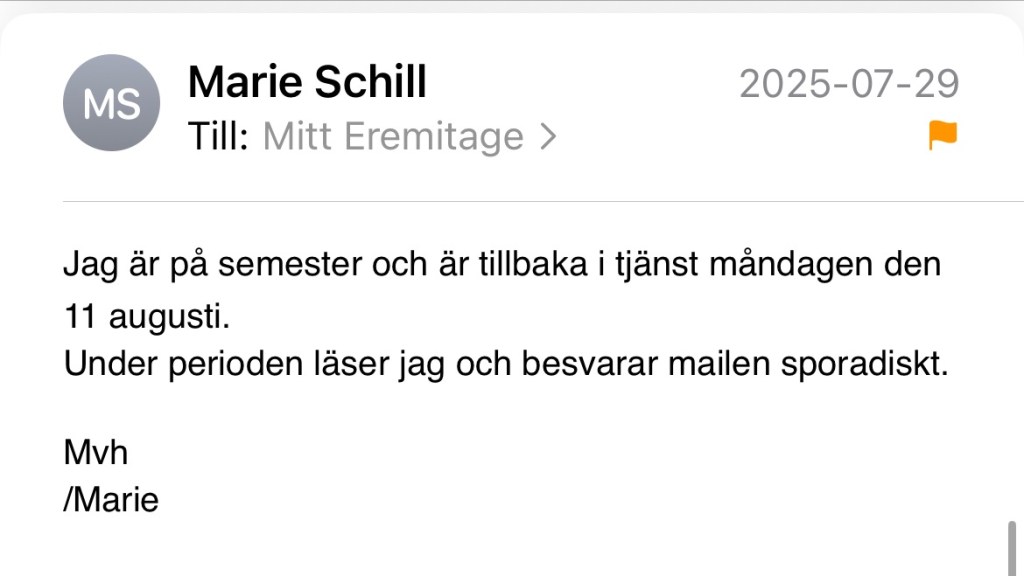Click the orange flag icon
Screen dimensions: 1024x576
coord(942,135)
